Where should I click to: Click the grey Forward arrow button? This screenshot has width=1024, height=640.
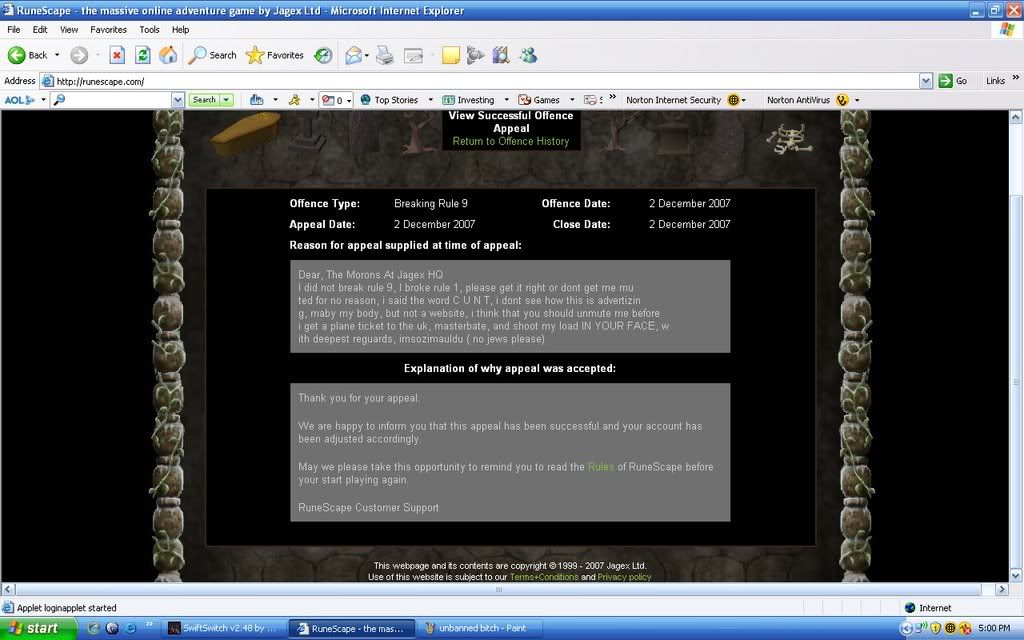[79, 56]
